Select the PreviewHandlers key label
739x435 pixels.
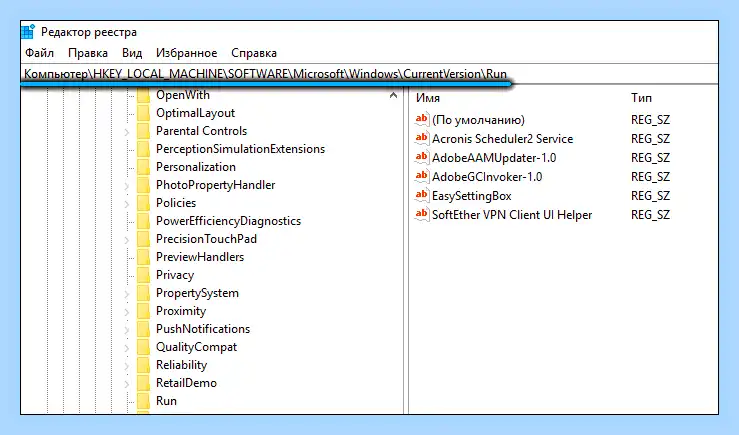coord(200,257)
